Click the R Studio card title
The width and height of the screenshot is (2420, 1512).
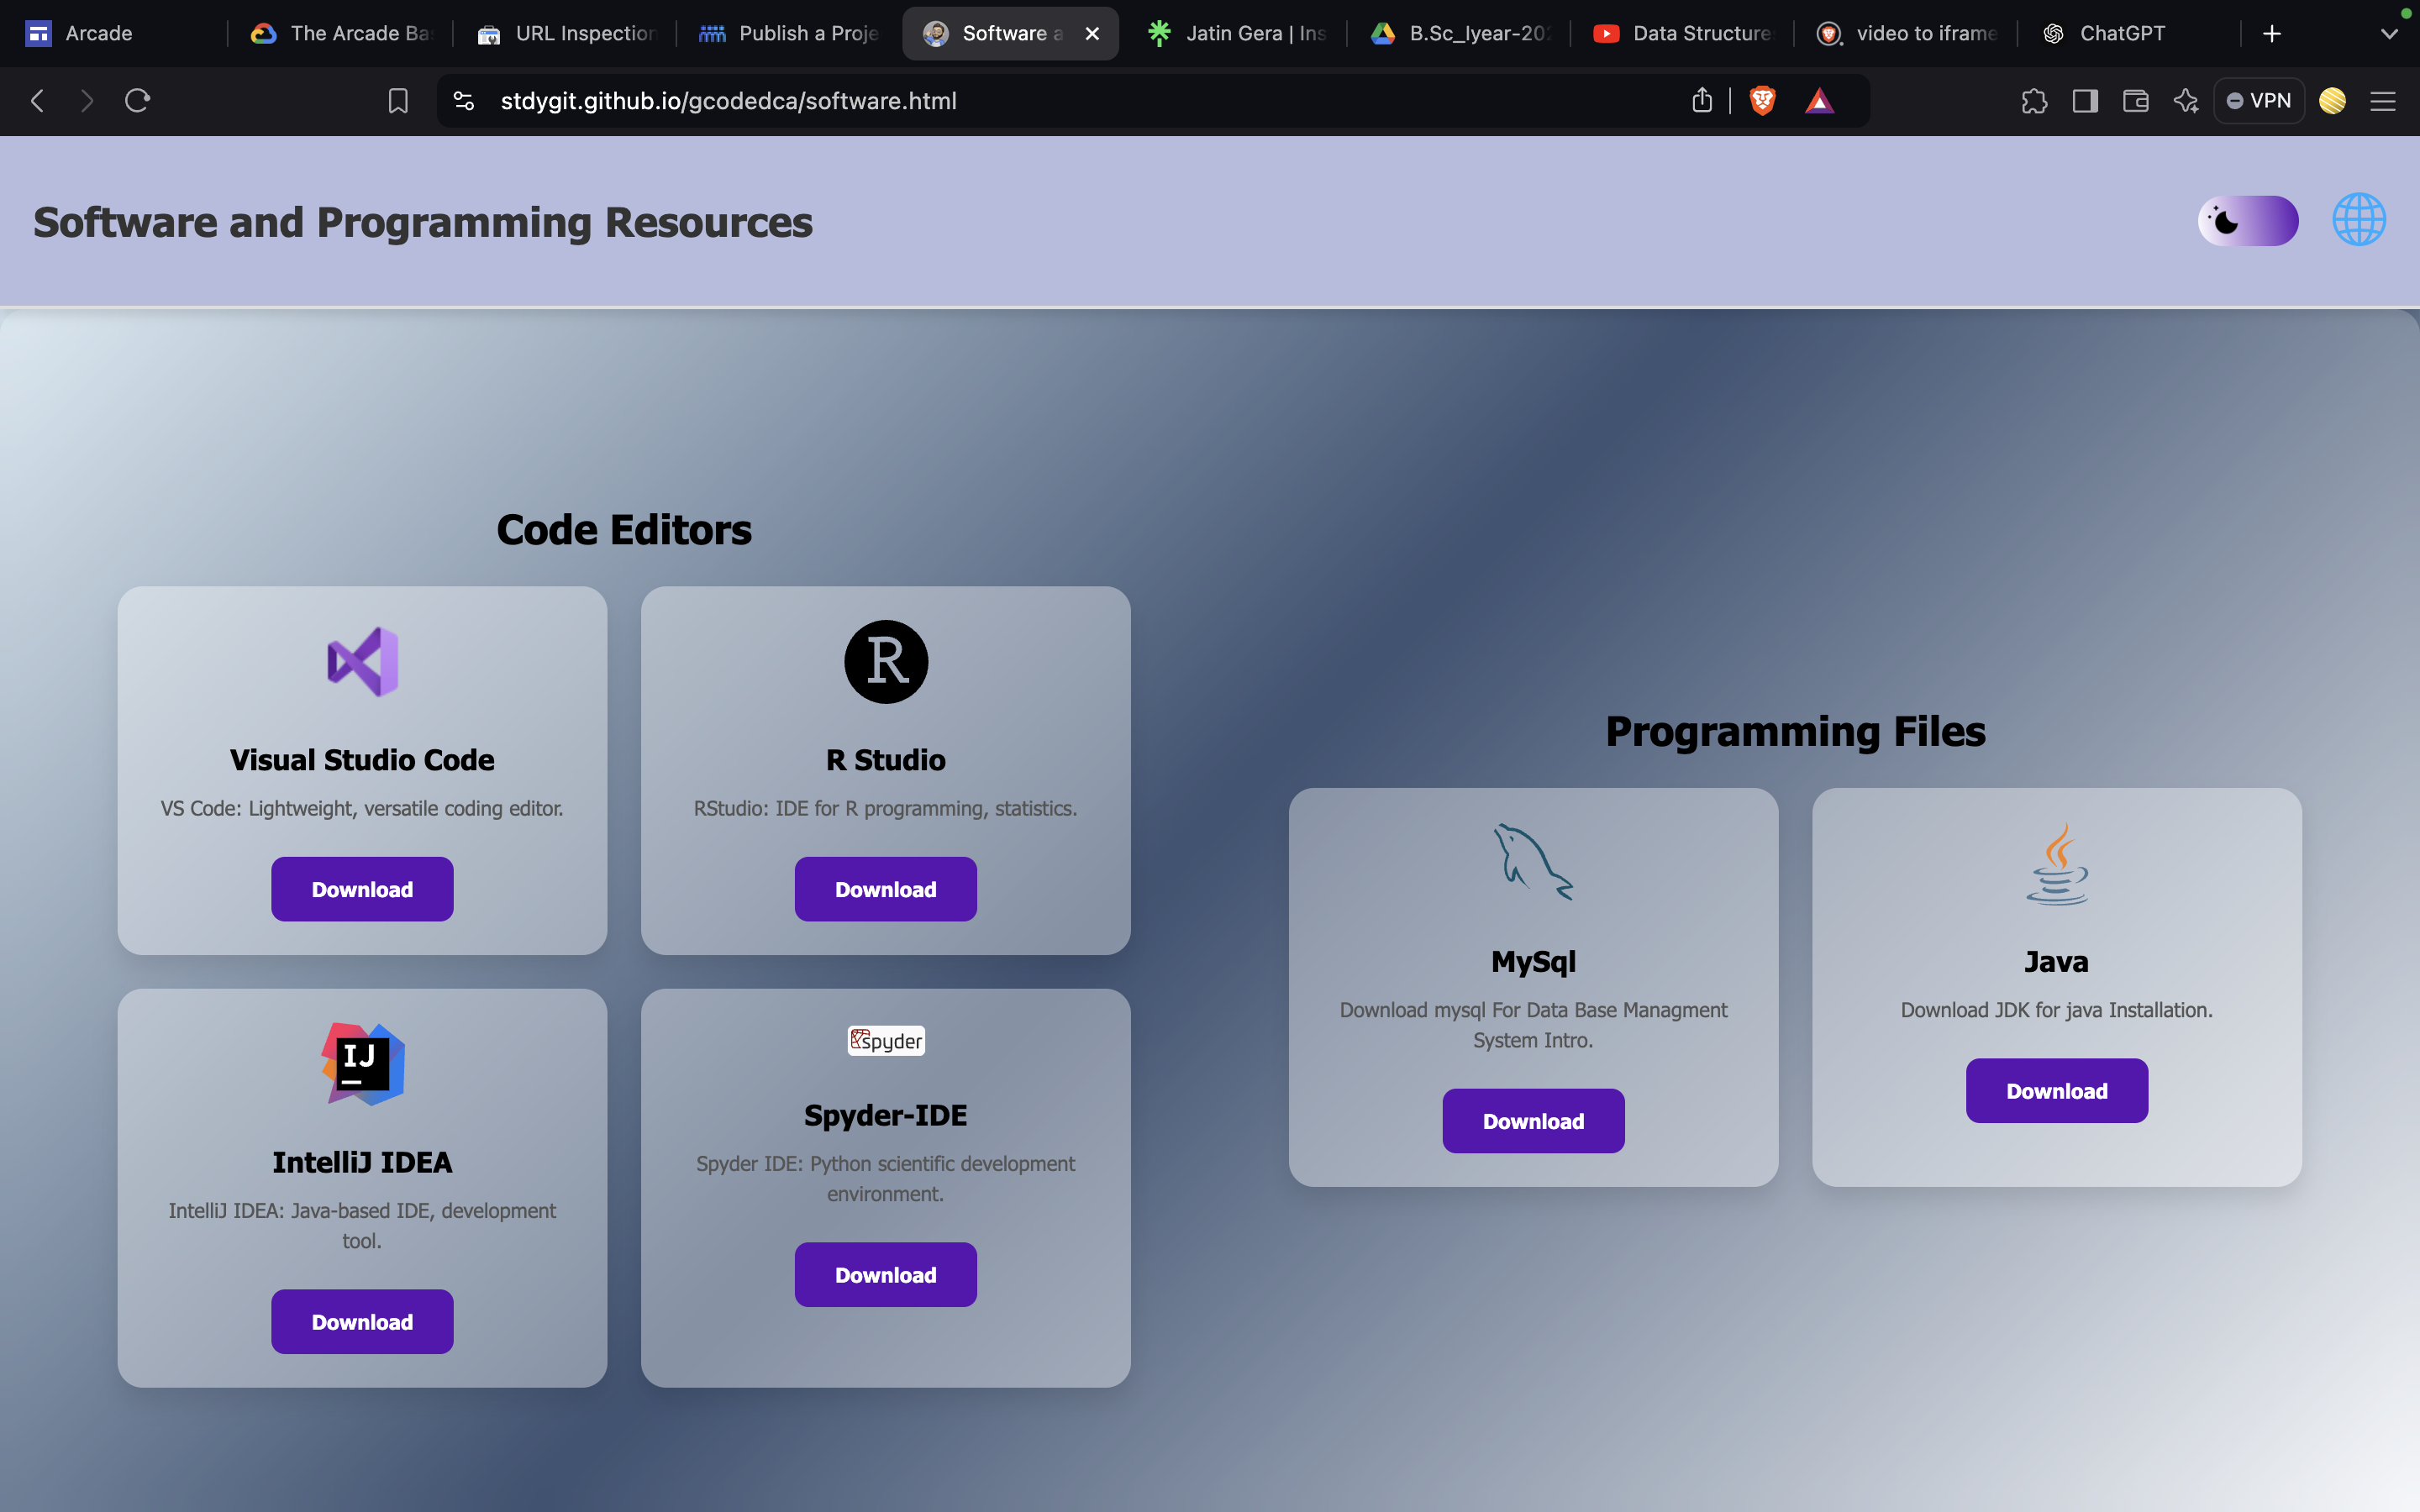pyautogui.click(x=886, y=760)
